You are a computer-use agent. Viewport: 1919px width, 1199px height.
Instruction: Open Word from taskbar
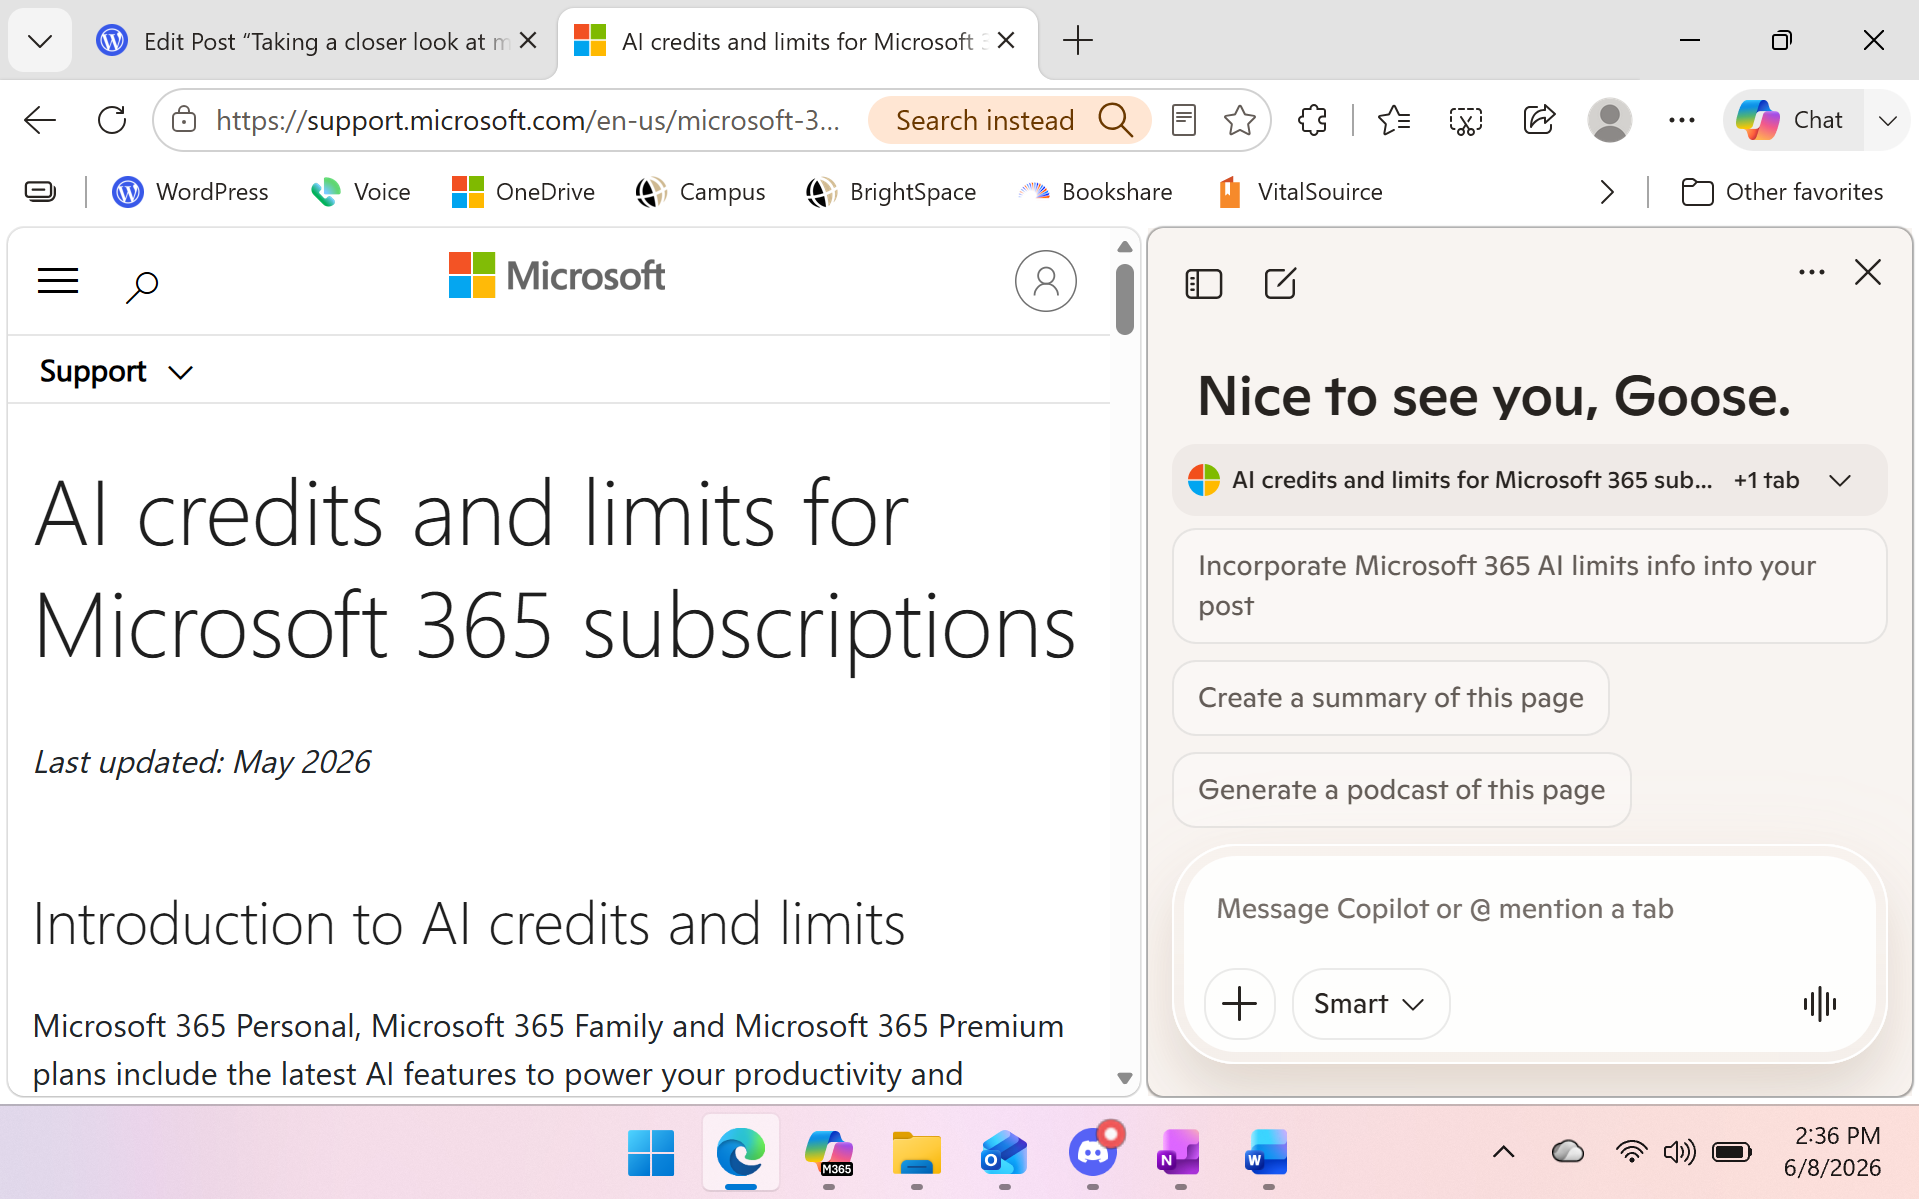point(1268,1153)
